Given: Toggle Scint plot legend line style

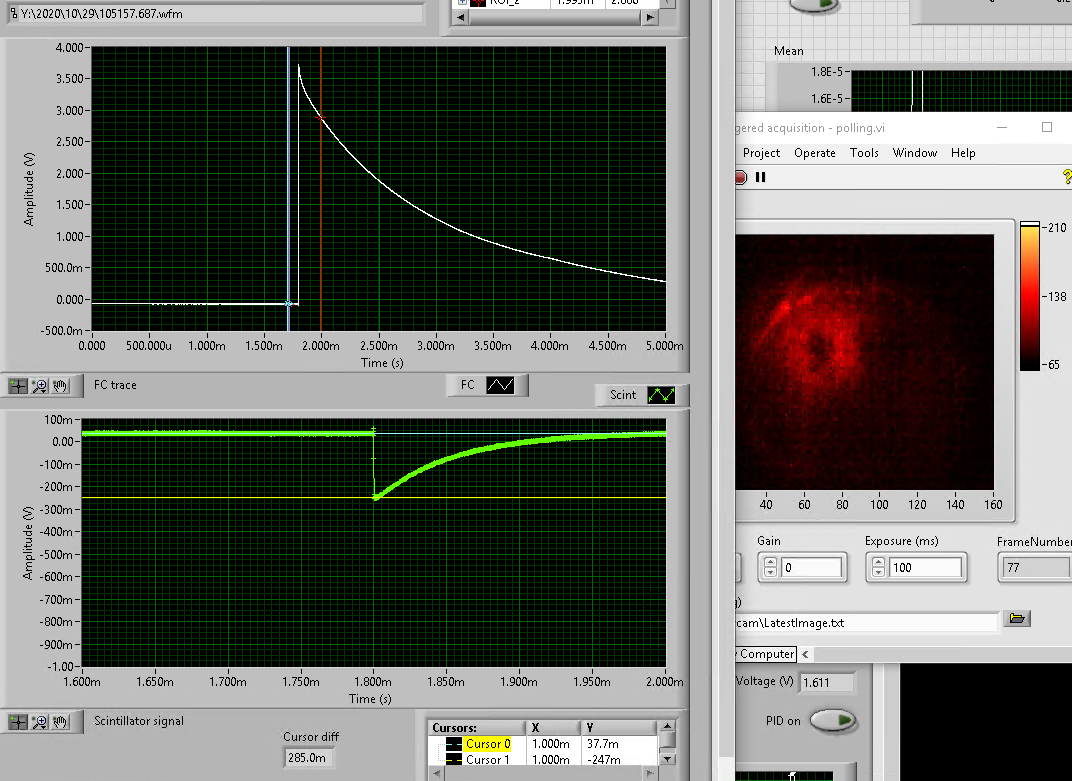Looking at the screenshot, I should coord(660,395).
